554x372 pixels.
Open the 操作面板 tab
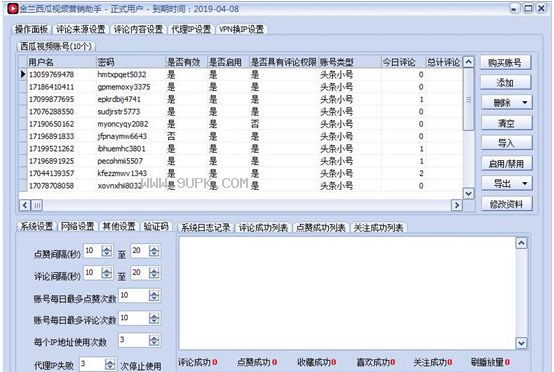coord(31,29)
